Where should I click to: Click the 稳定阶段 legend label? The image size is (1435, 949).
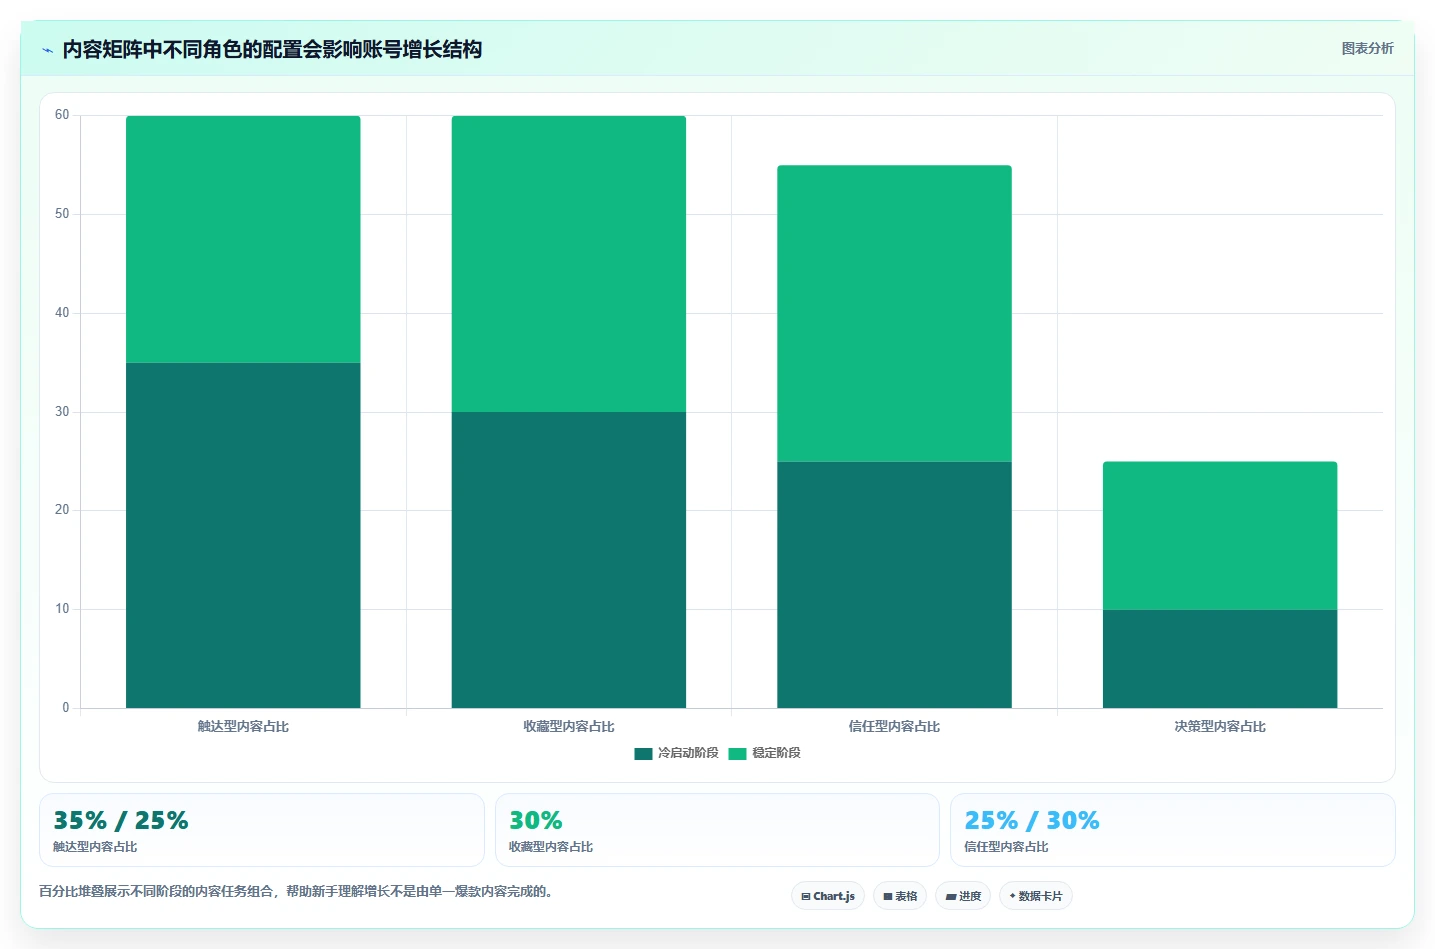tap(776, 753)
